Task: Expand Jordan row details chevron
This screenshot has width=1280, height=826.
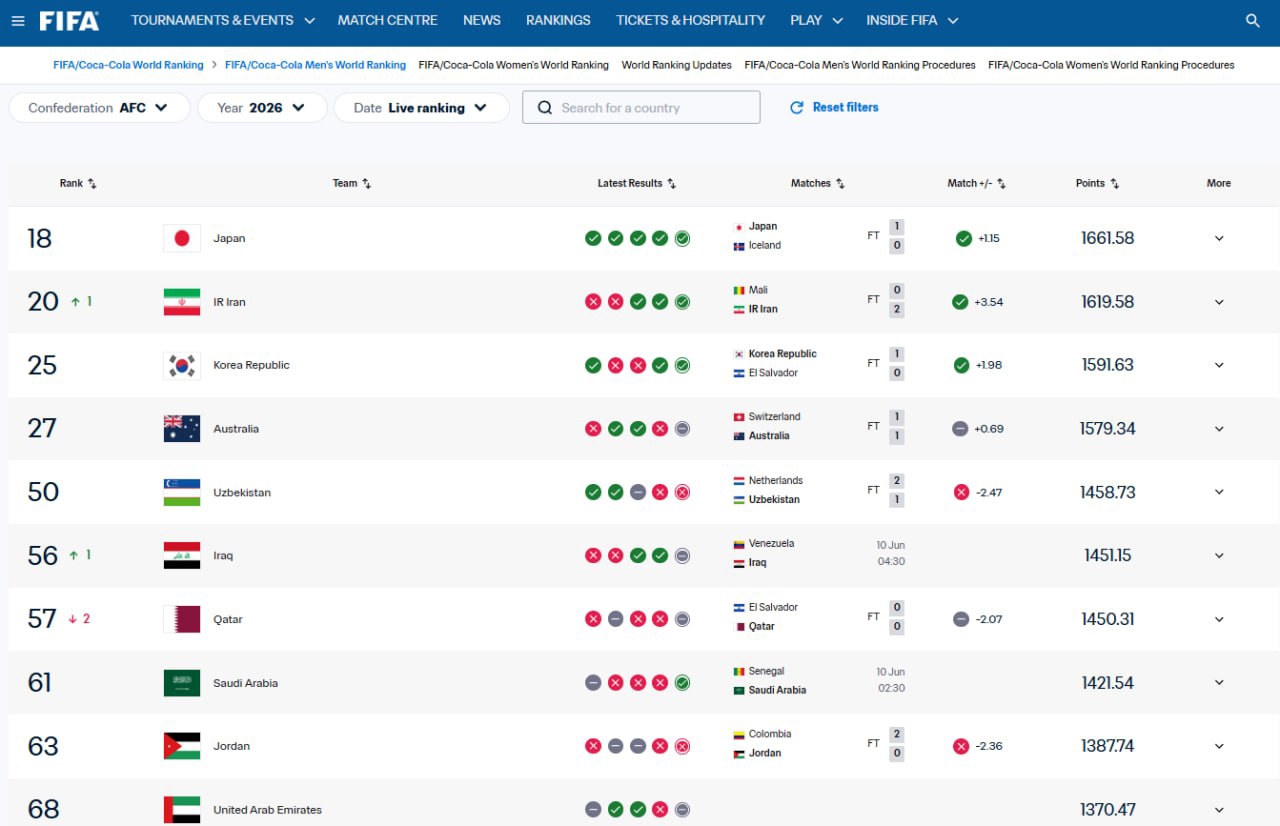Action: pyautogui.click(x=1219, y=746)
